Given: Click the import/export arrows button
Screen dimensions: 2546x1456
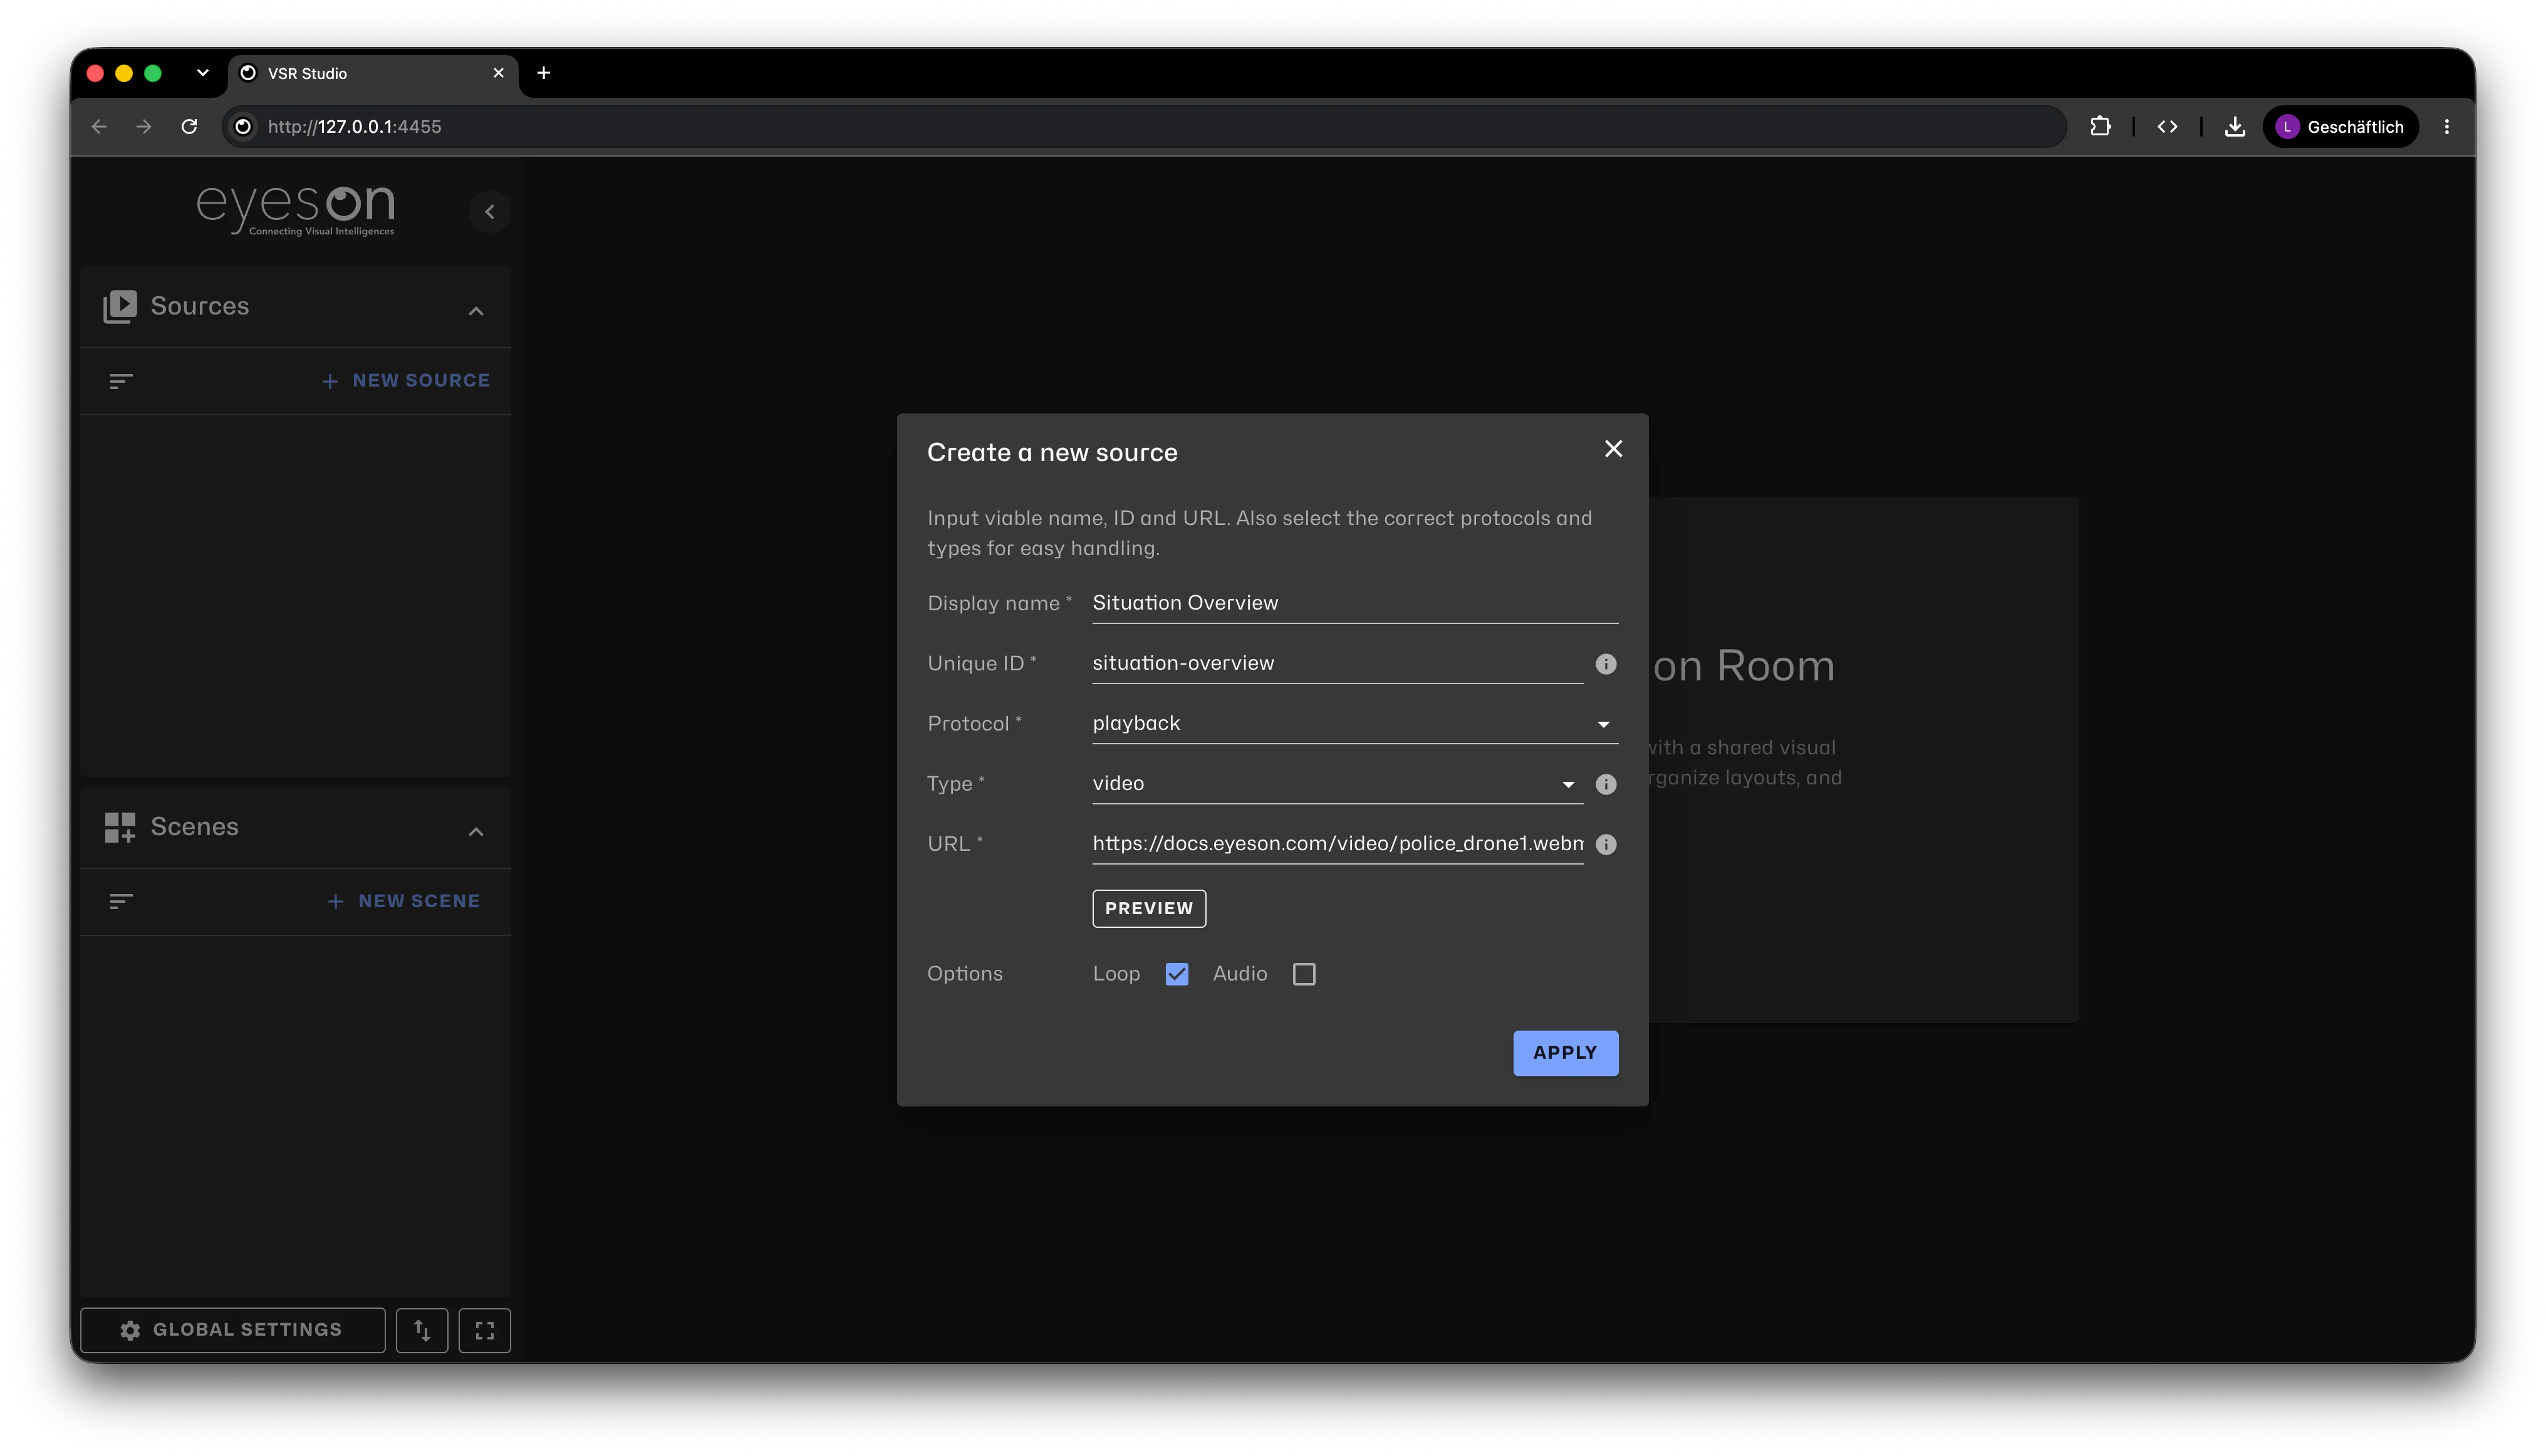Looking at the screenshot, I should [x=422, y=1330].
